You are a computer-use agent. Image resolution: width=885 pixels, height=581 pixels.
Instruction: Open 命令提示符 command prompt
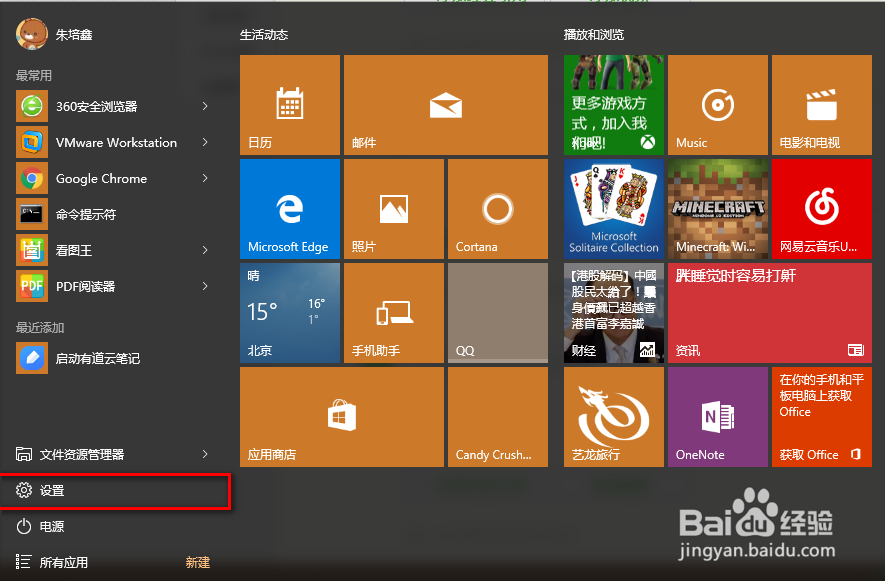pos(113,214)
